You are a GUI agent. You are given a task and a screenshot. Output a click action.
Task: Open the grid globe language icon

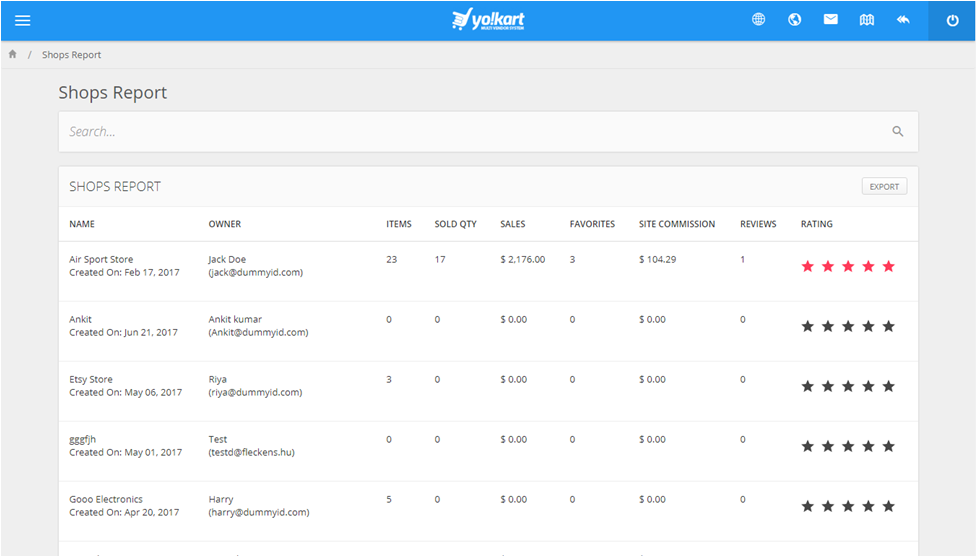click(758, 20)
